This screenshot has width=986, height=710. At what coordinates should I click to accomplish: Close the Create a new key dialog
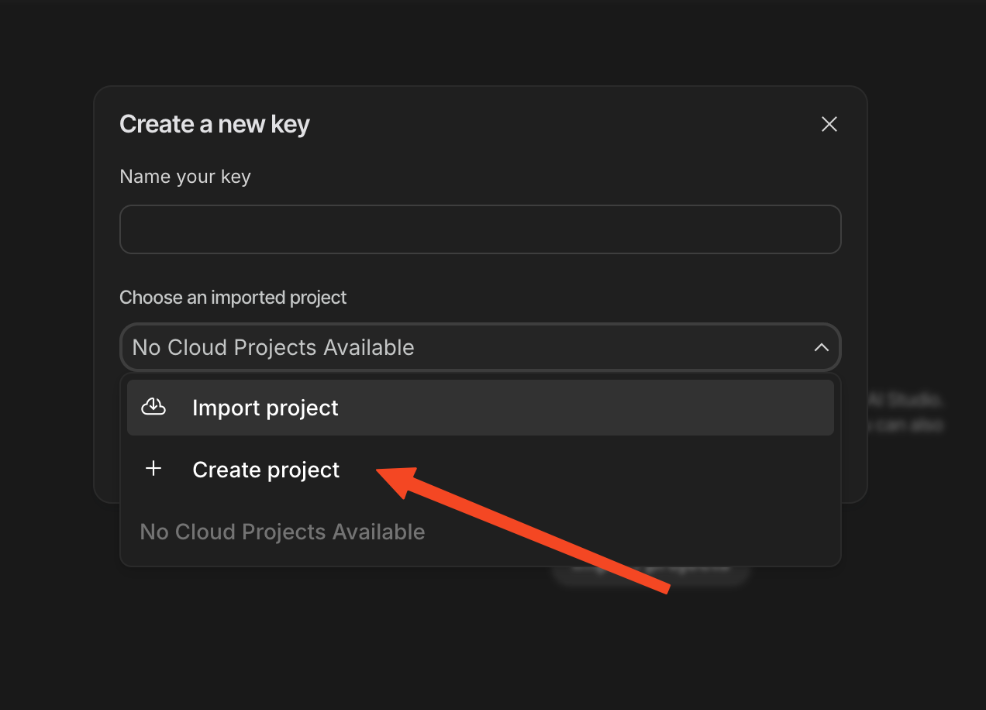829,124
